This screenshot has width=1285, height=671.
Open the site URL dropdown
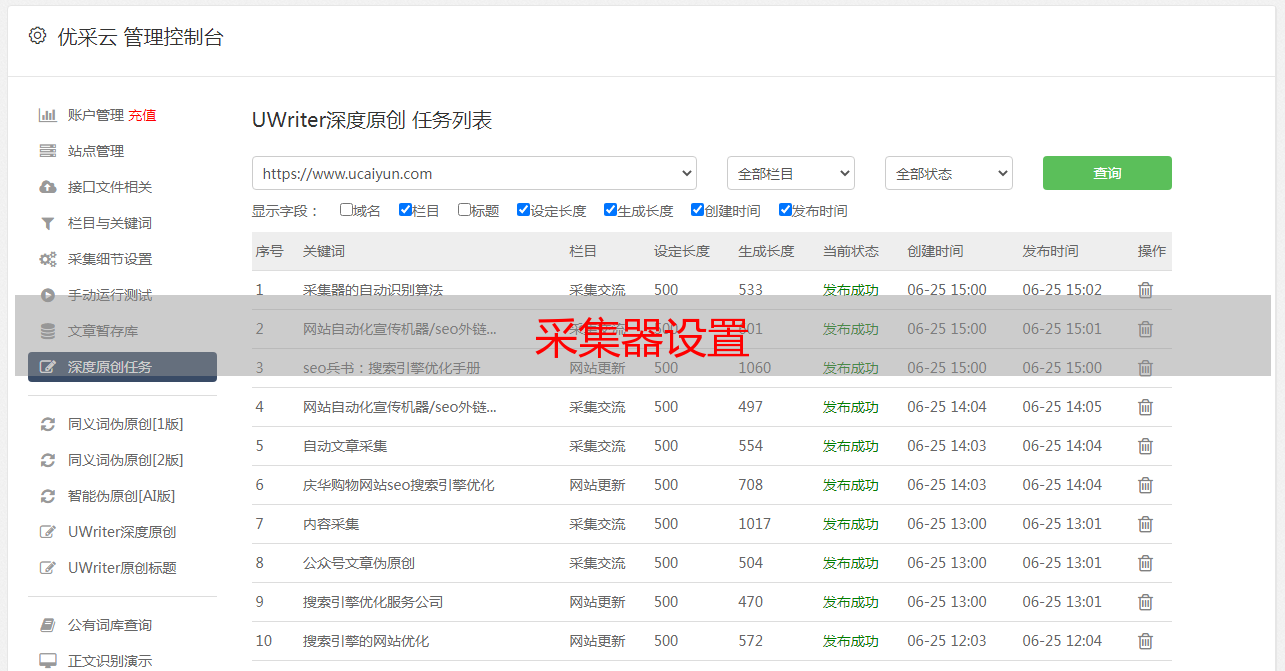coord(474,173)
